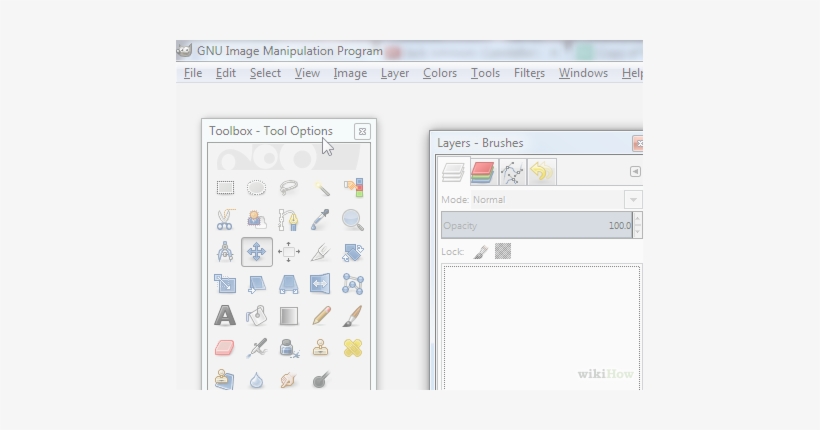Switch to the Layers tab

click(x=453, y=172)
